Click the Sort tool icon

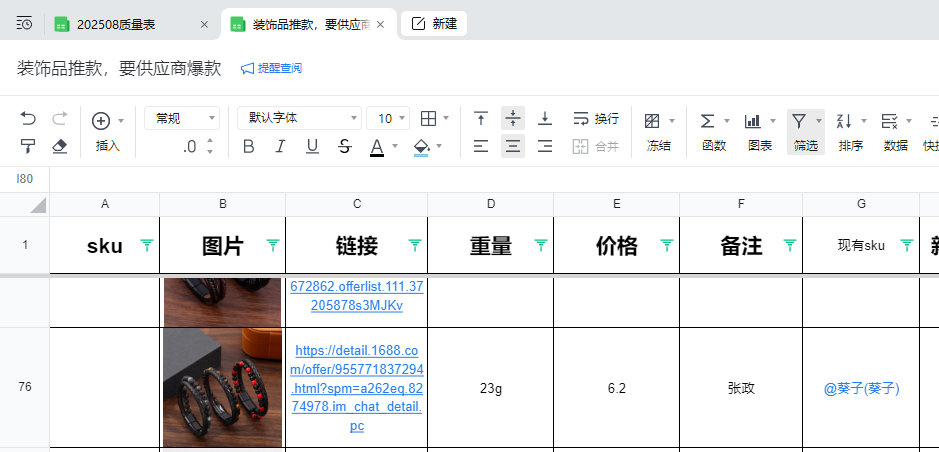(850, 131)
